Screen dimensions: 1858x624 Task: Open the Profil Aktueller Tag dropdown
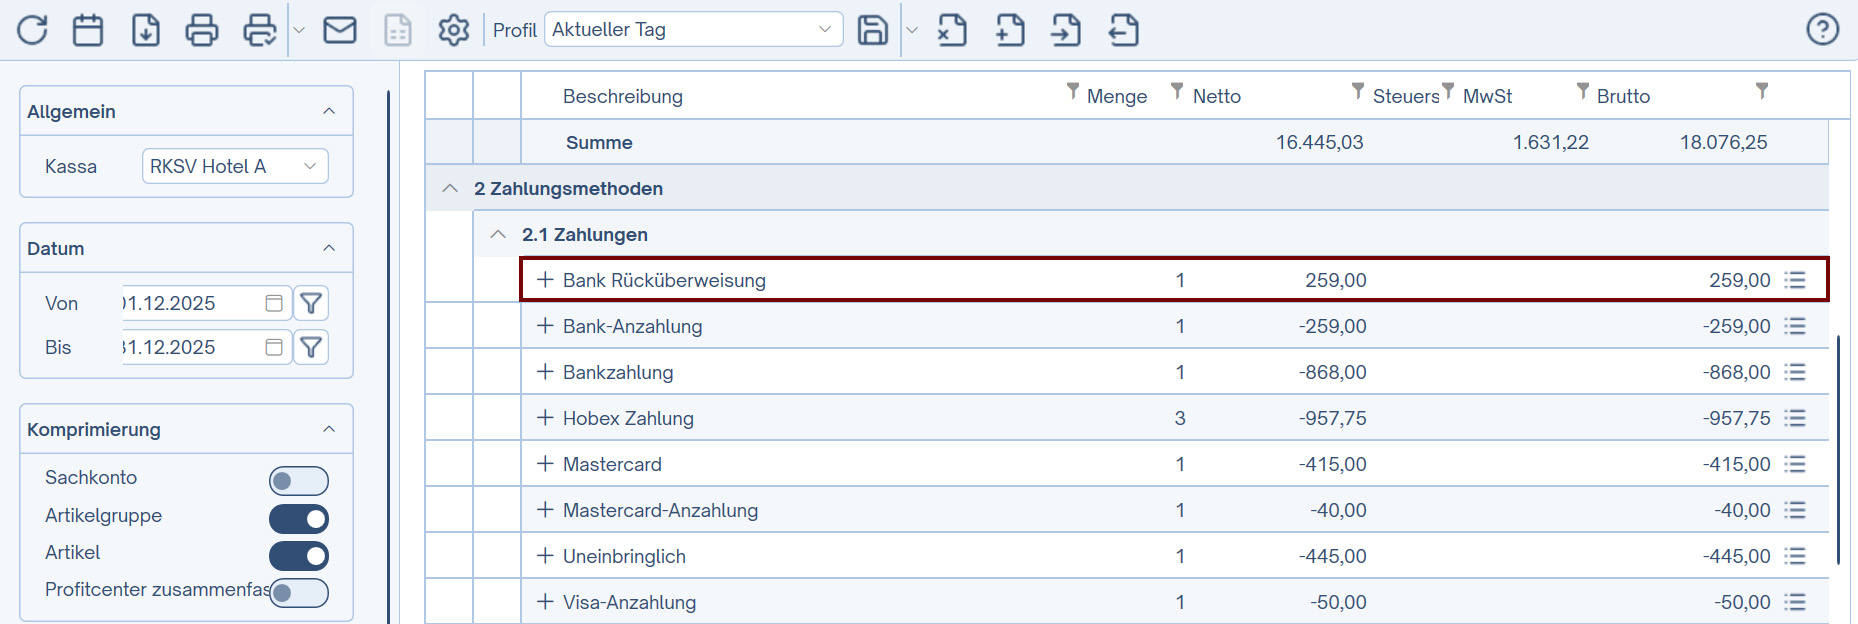tap(694, 29)
